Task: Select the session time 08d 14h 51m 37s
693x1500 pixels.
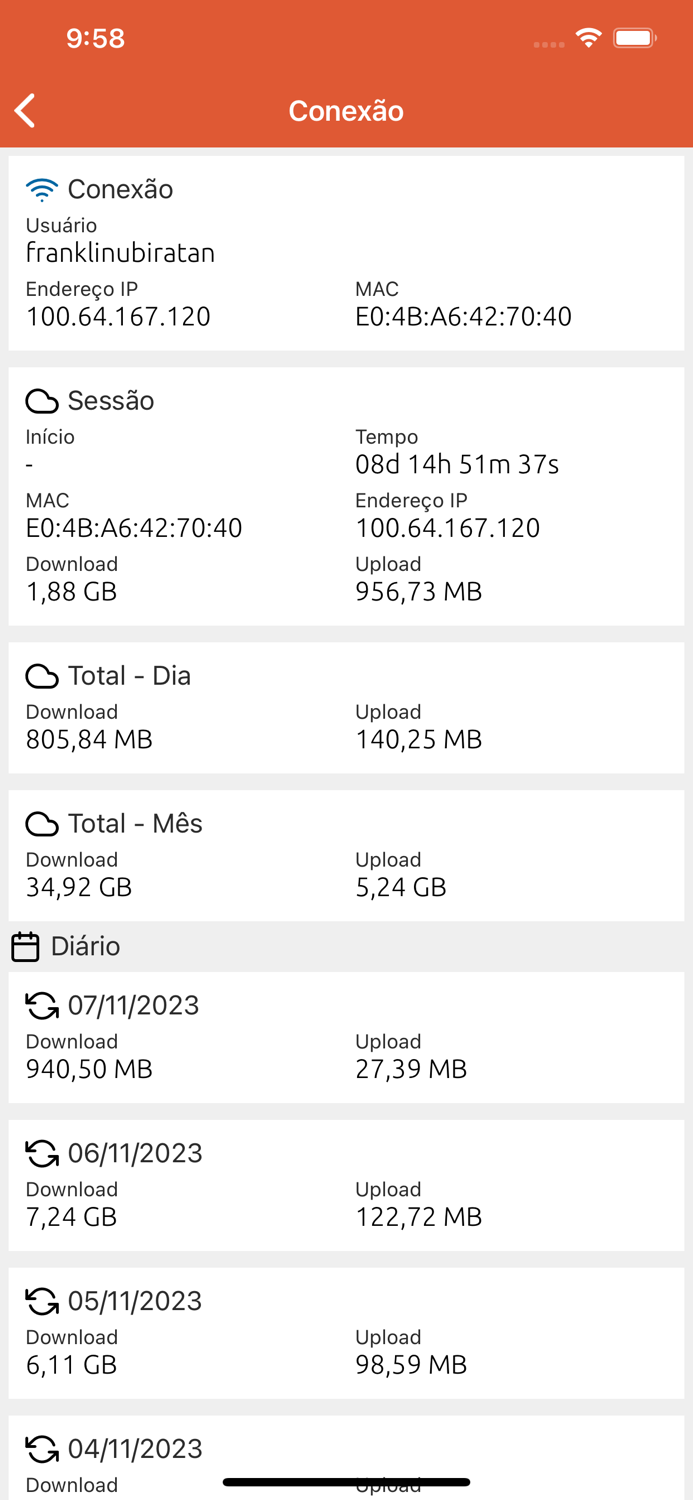Action: pos(457,465)
